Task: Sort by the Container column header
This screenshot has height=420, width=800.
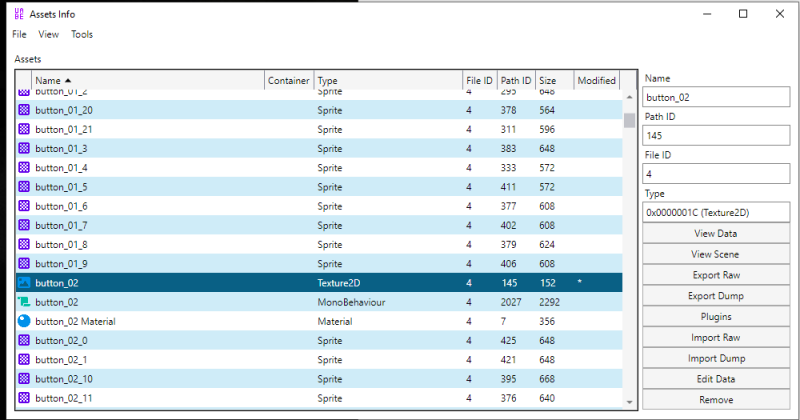Action: click(x=289, y=80)
